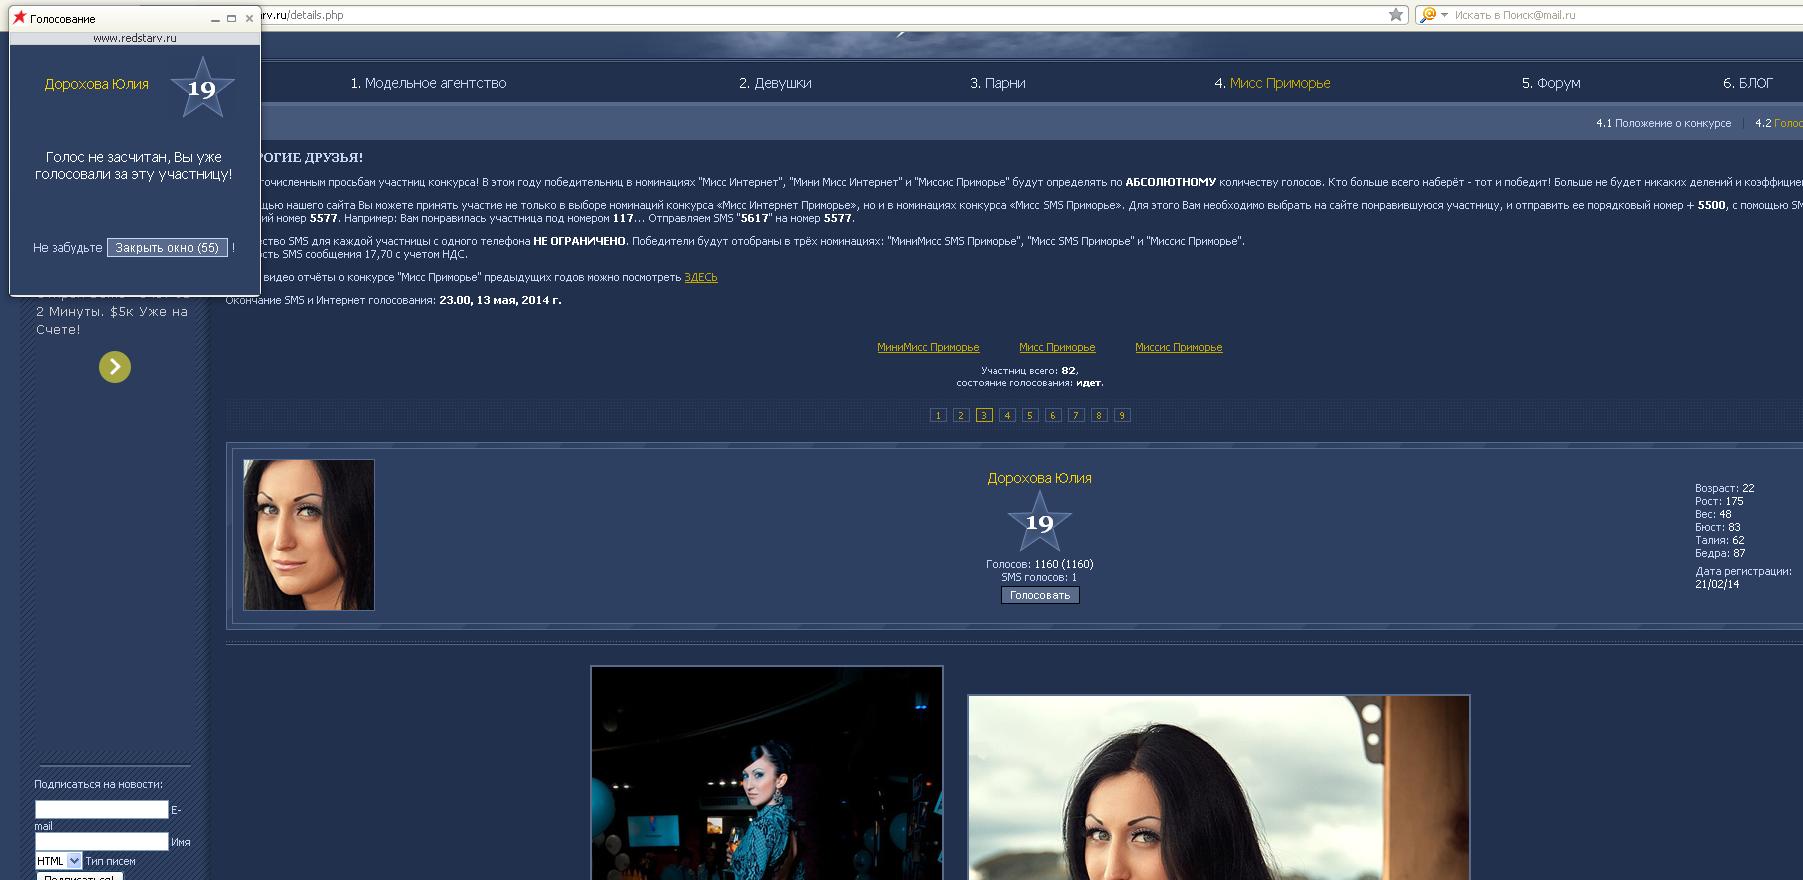Follow the 'ЗДЕСЬ' link to video reports

(701, 277)
